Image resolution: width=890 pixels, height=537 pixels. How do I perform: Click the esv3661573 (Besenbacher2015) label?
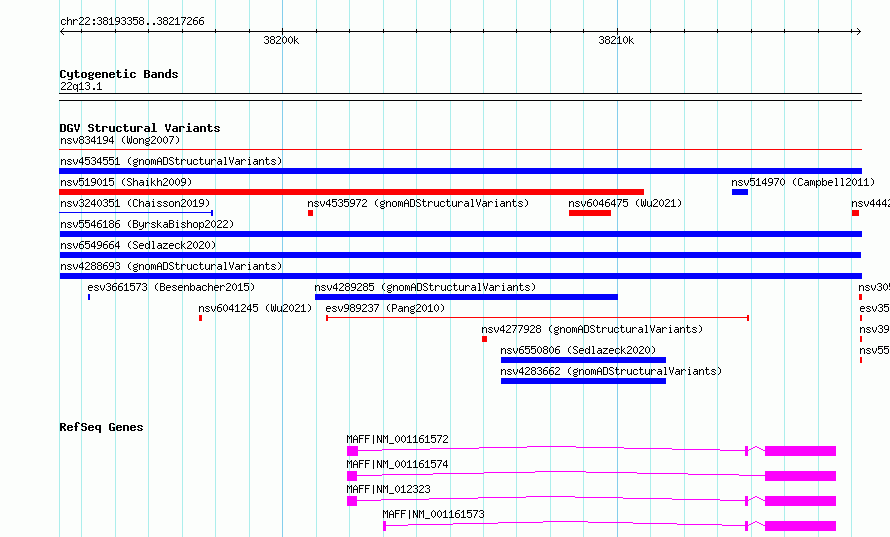(x=171, y=287)
